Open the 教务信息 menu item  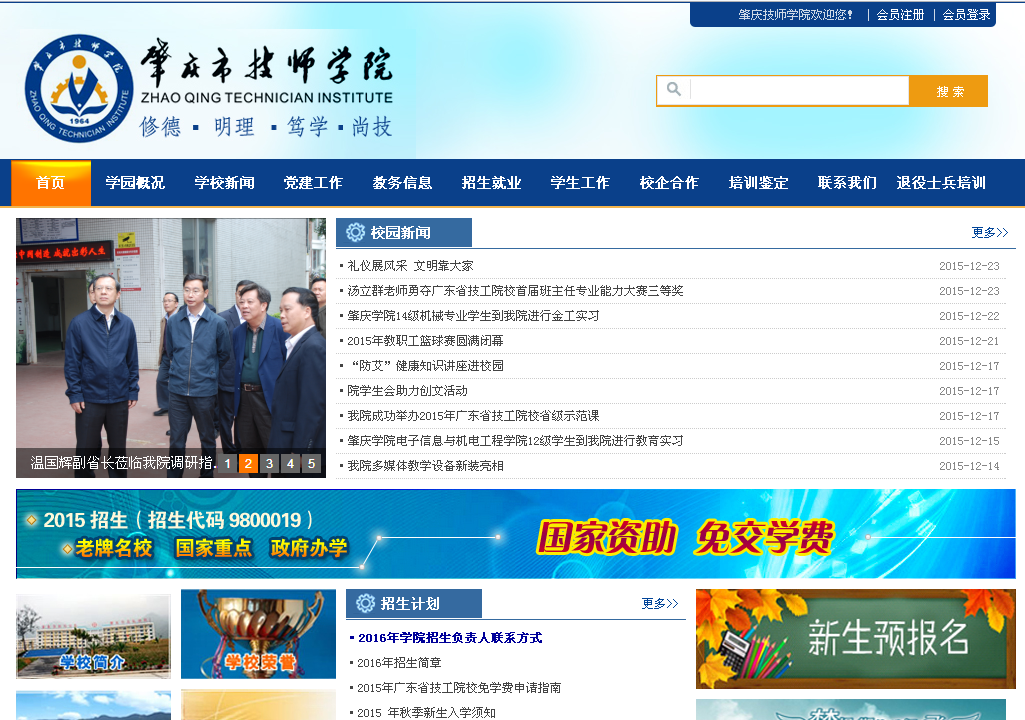402,182
